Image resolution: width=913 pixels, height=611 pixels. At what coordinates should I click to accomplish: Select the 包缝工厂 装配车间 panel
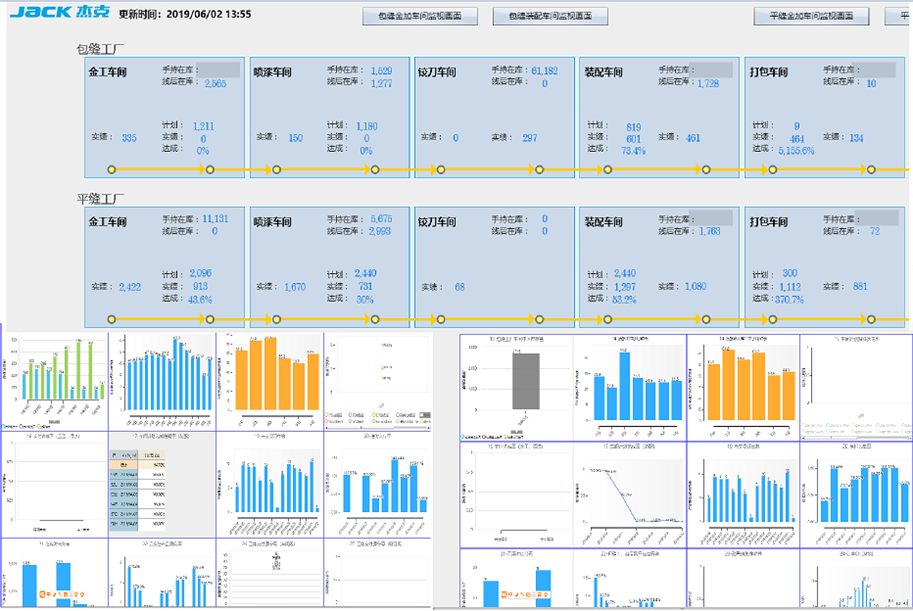(x=659, y=110)
